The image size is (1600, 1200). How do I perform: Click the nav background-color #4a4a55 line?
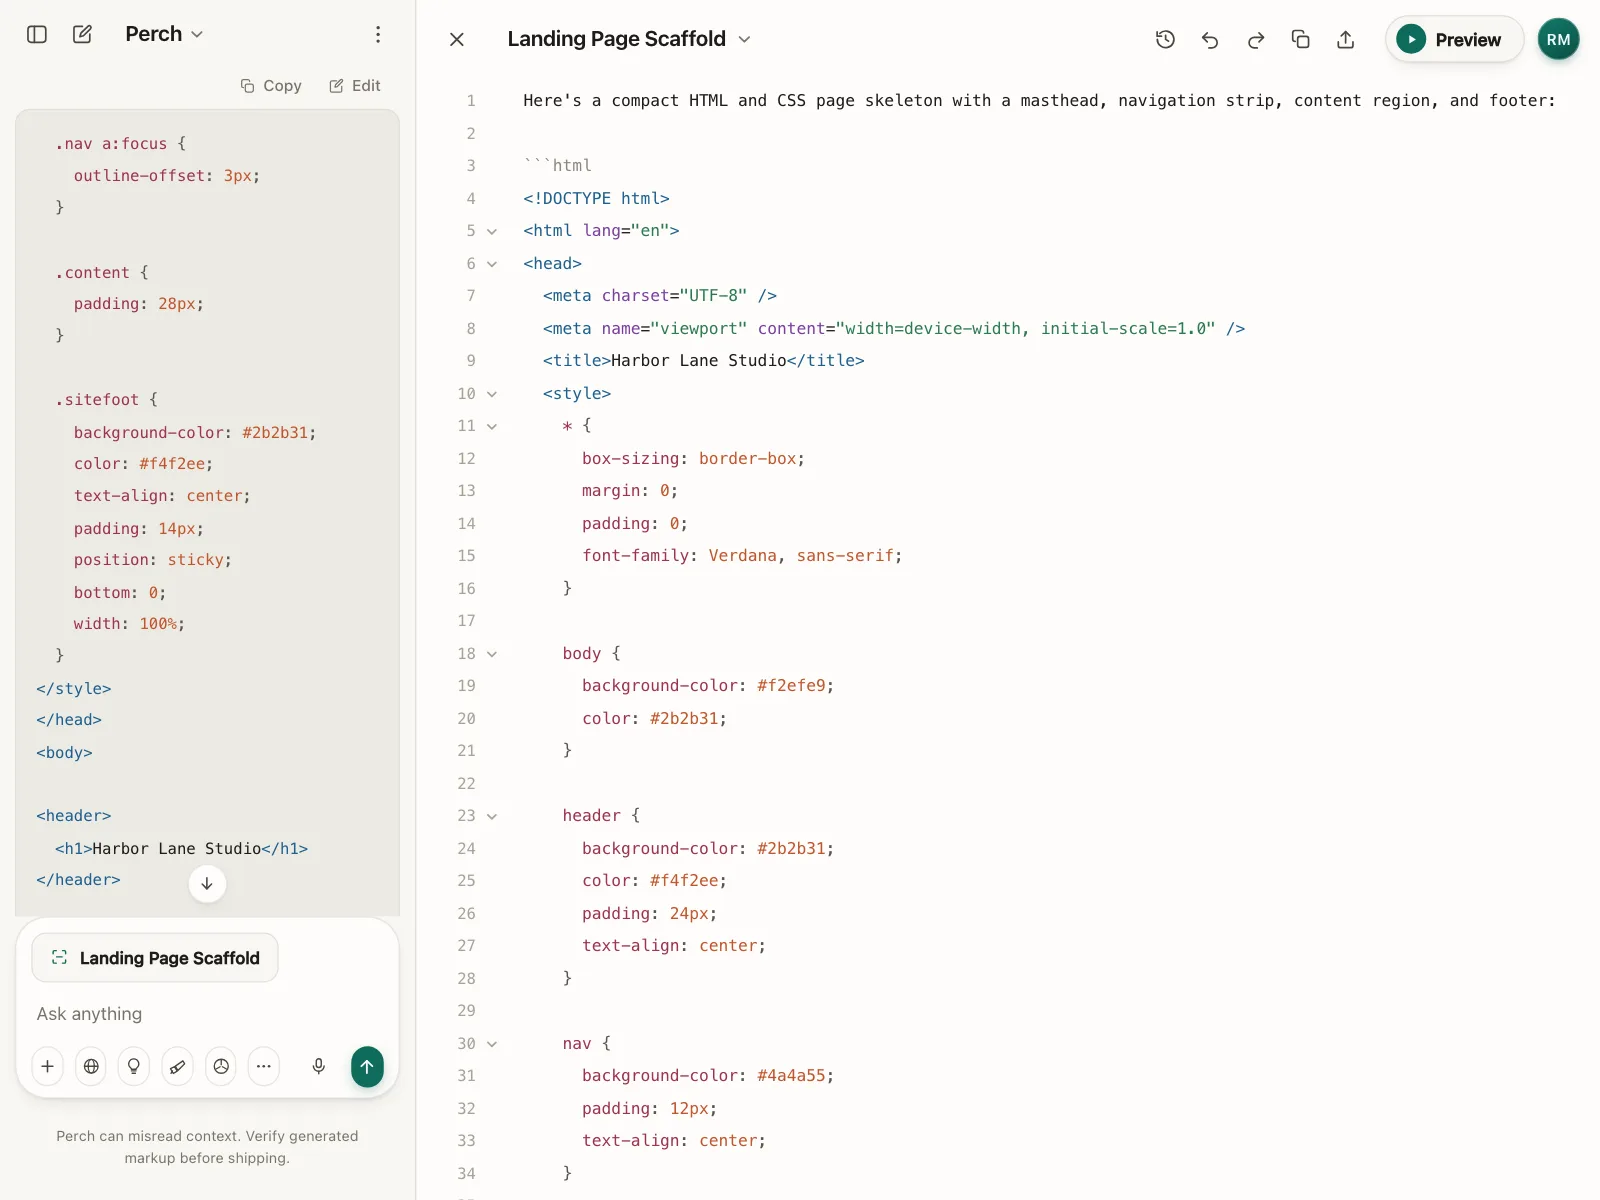click(x=708, y=1076)
